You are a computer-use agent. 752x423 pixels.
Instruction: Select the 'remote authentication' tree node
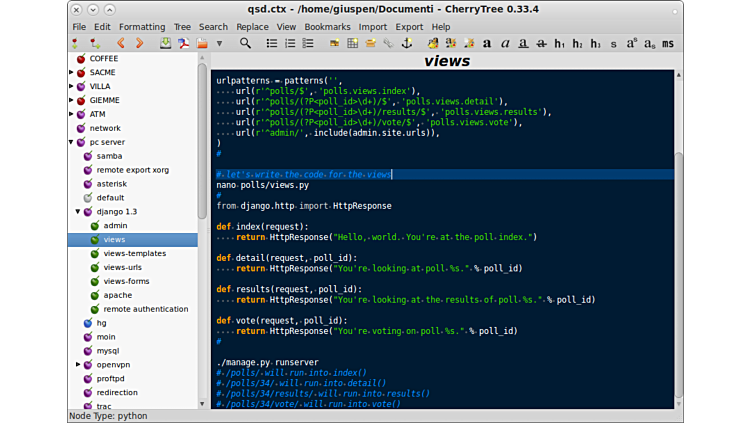tap(145, 309)
